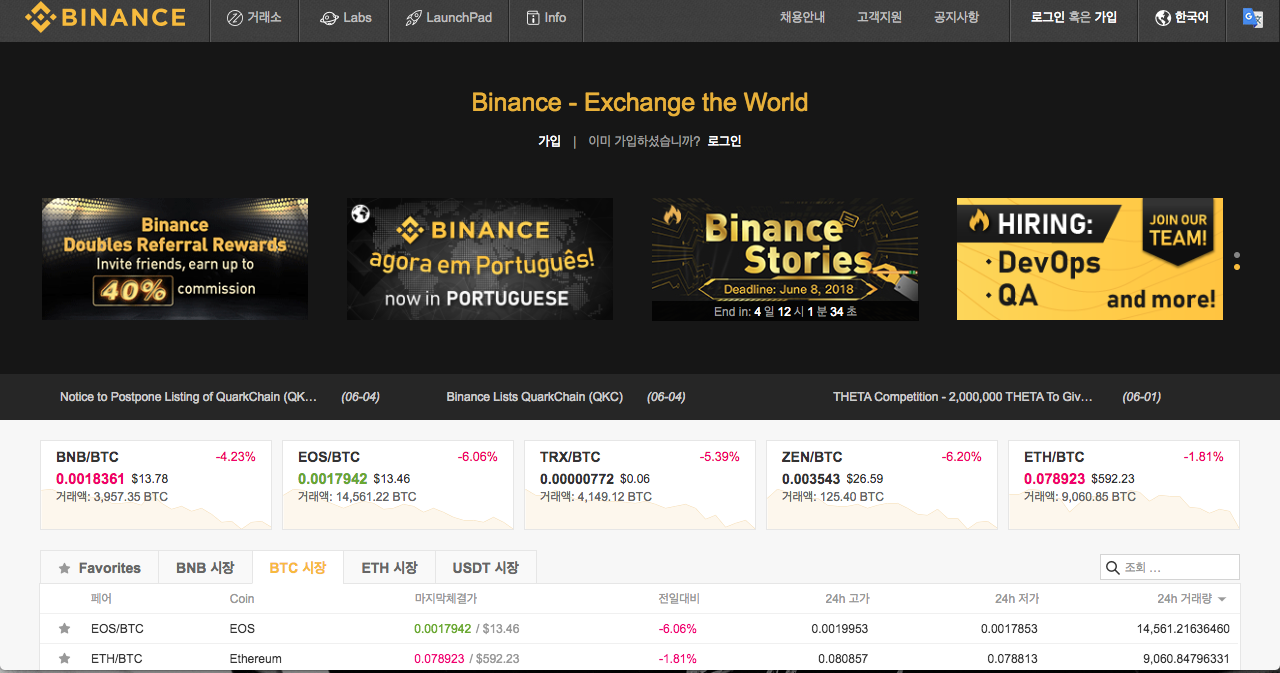This screenshot has width=1280, height=673.
Task: Click the LaunchPad rocket icon
Action: [x=413, y=18]
